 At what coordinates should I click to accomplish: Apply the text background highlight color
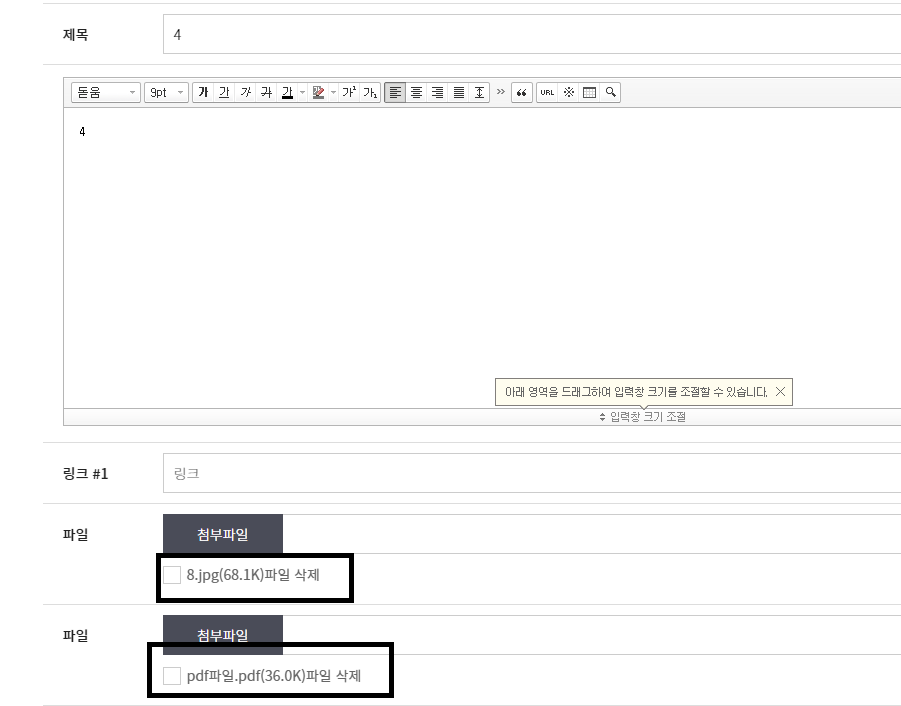click(x=318, y=92)
